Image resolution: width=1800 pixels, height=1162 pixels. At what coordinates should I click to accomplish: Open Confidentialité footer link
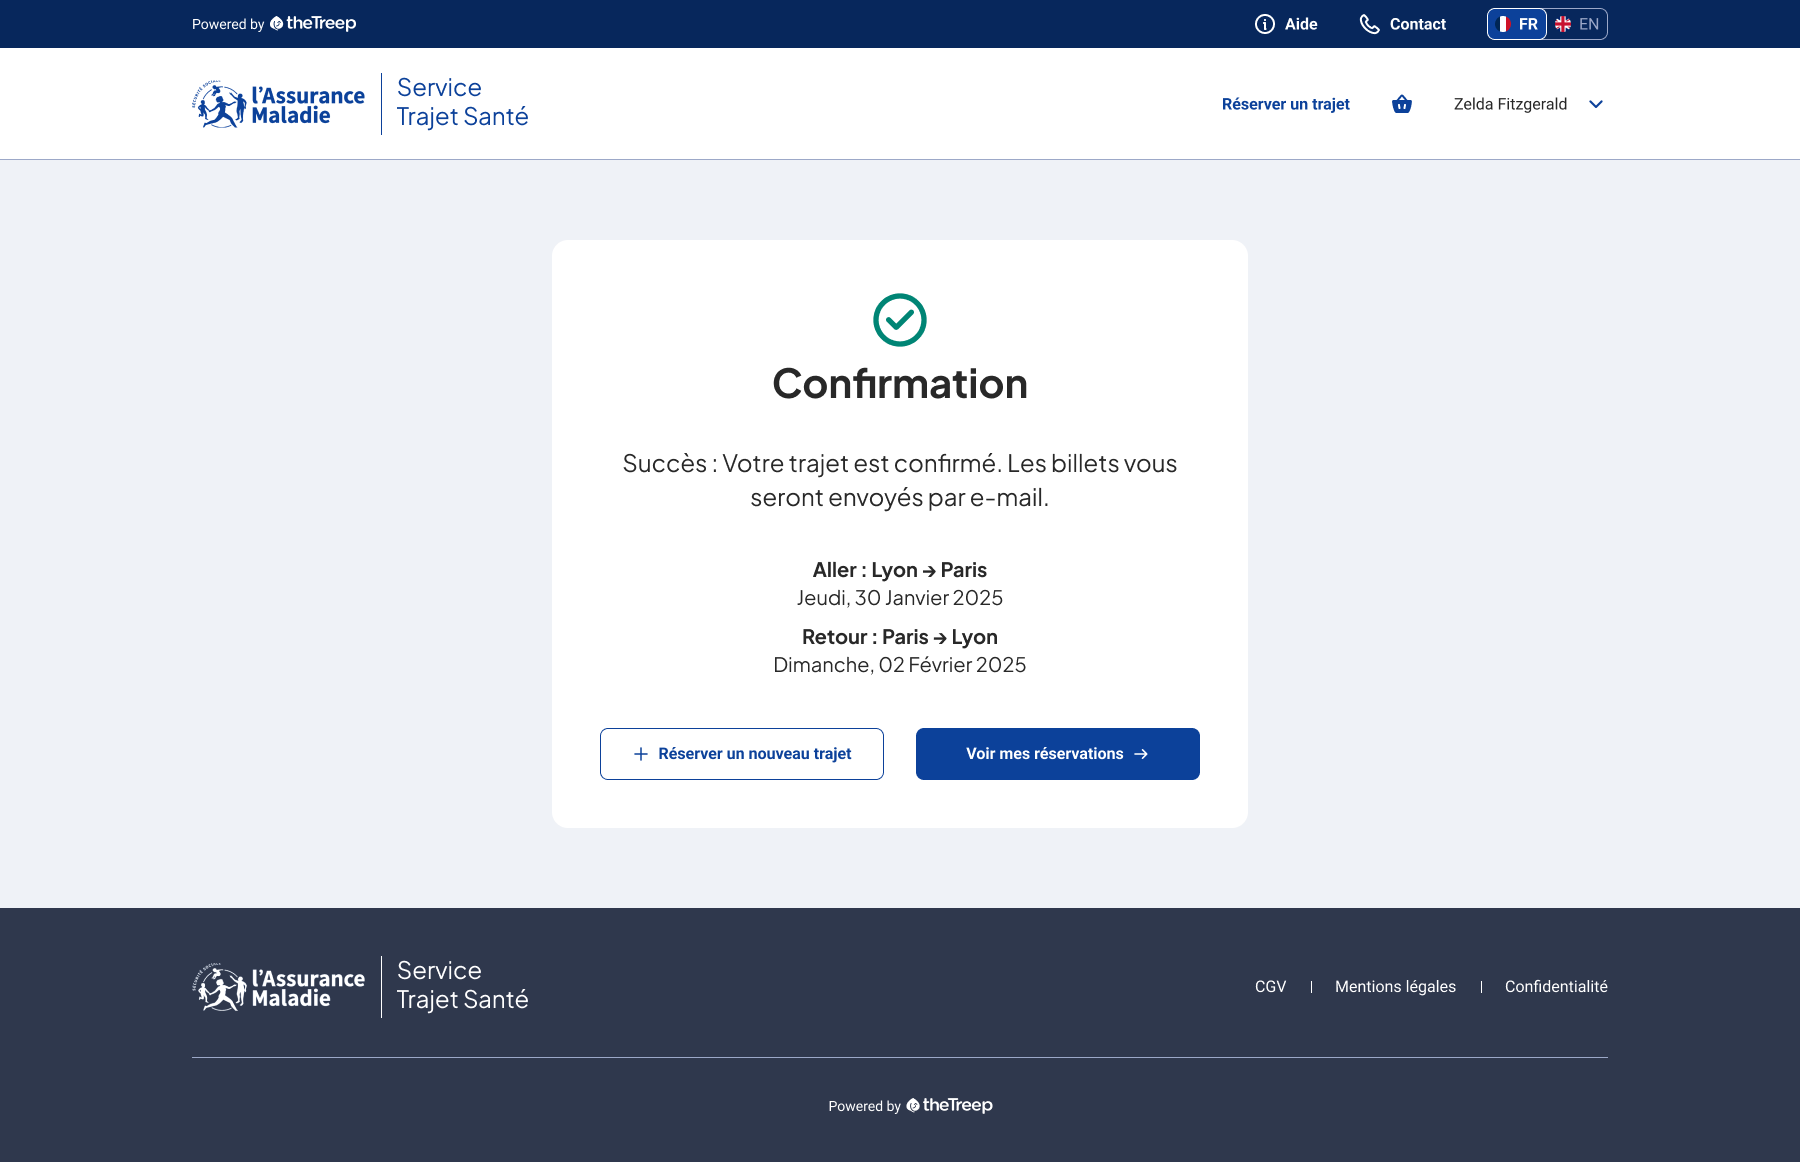coord(1556,987)
